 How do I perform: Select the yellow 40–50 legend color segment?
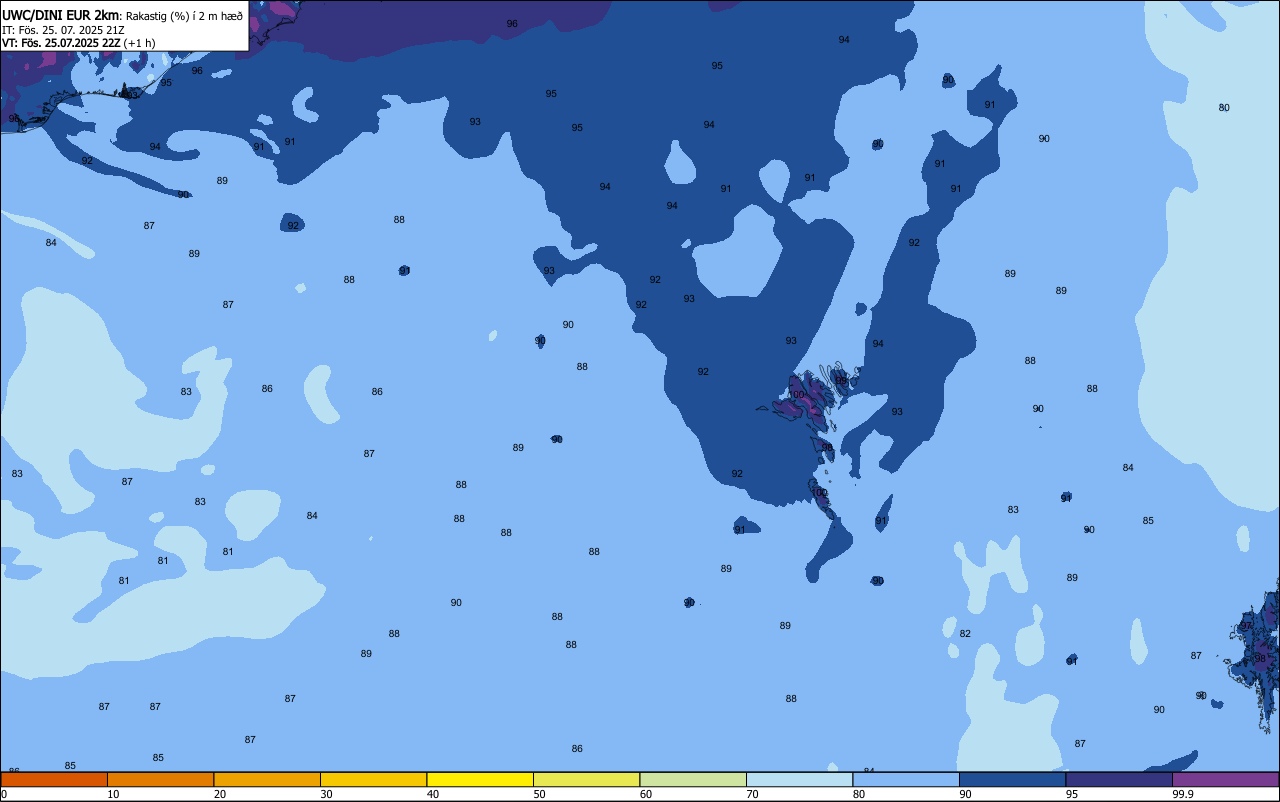pos(480,779)
